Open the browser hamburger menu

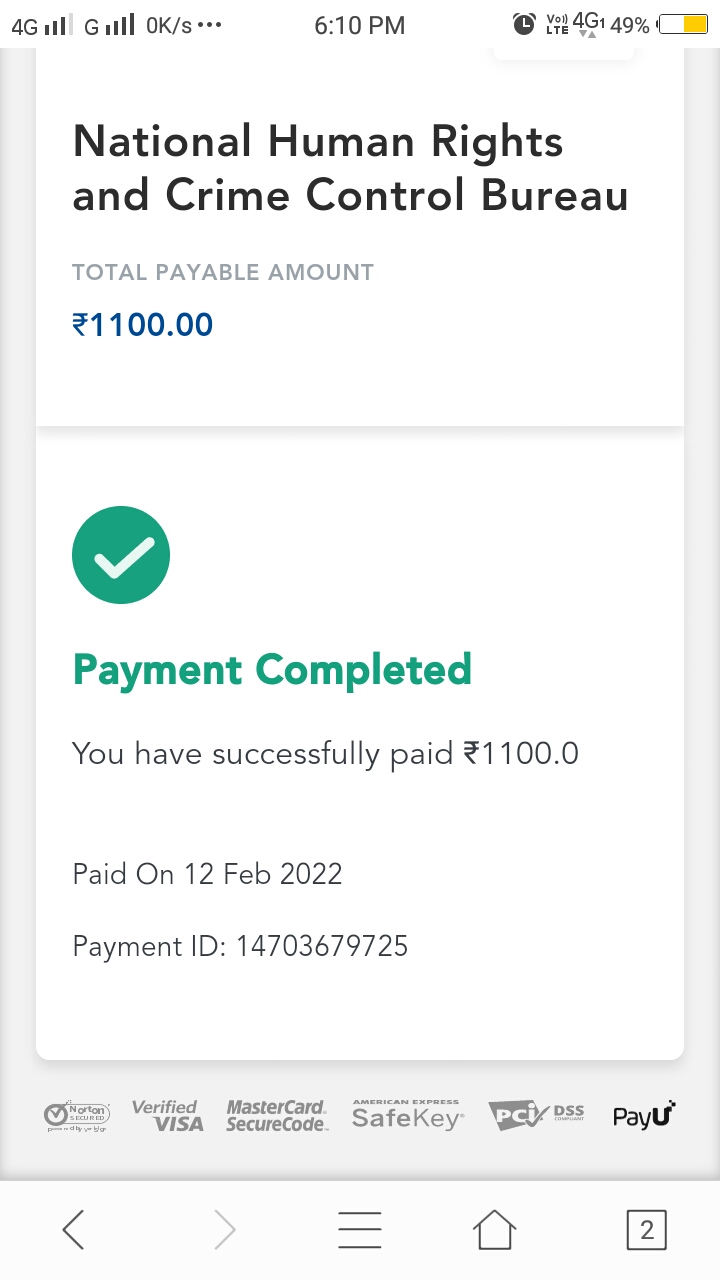pos(360,1230)
